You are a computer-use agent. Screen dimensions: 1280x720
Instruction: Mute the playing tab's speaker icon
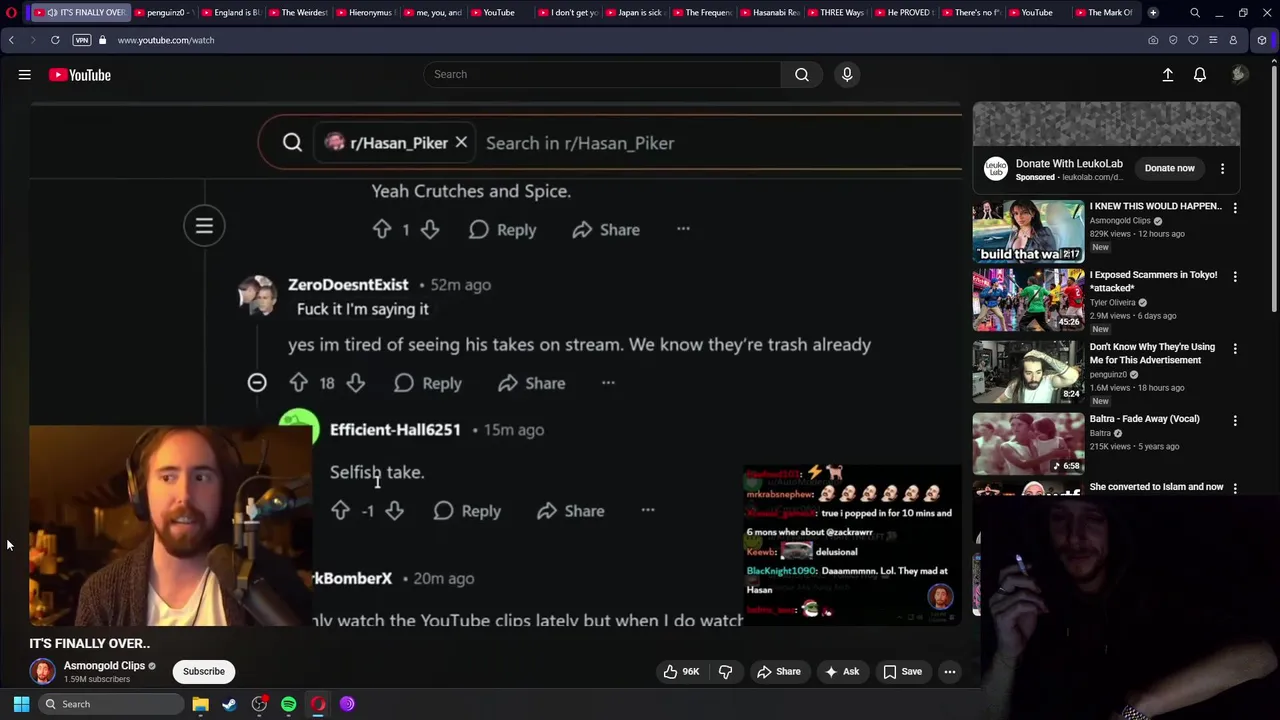(x=51, y=12)
